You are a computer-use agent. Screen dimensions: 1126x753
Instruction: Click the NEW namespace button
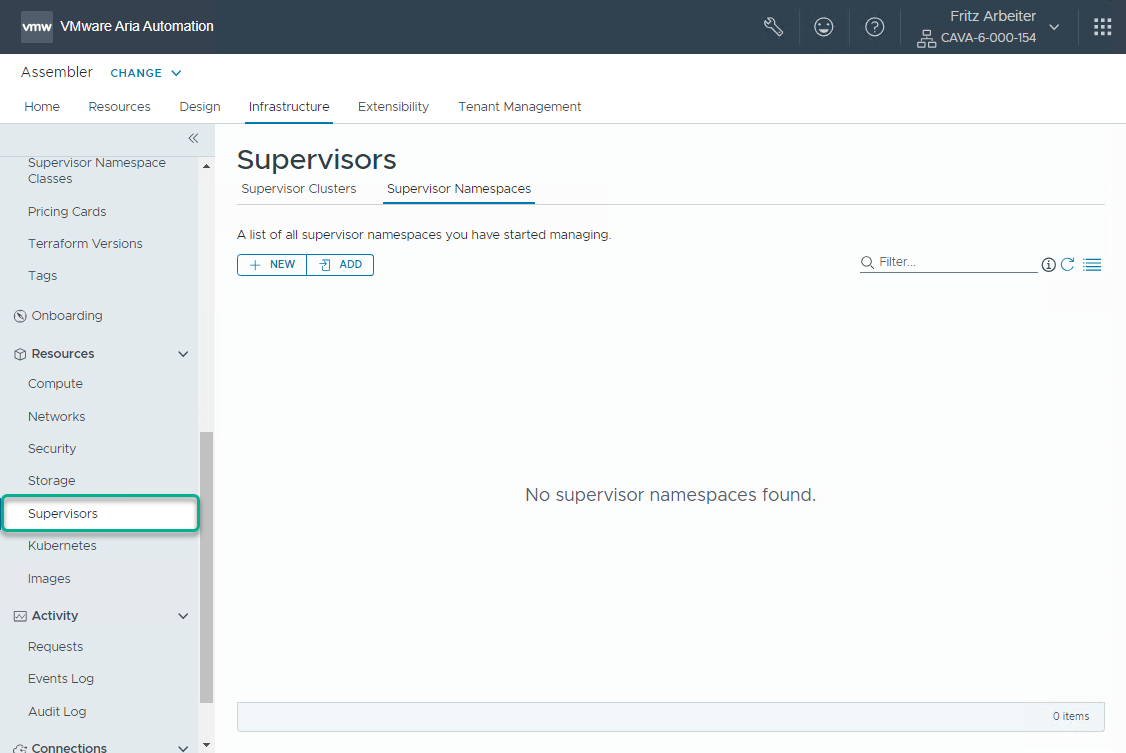point(272,265)
